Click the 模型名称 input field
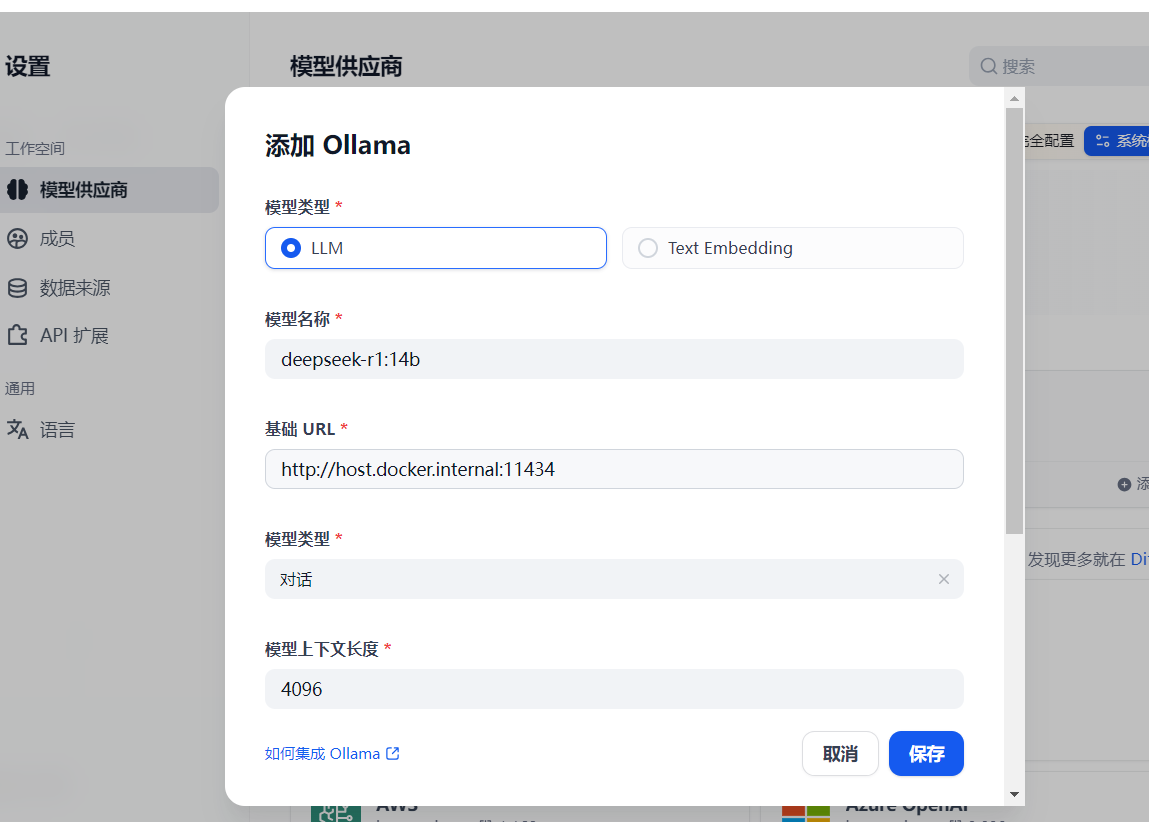This screenshot has height=822, width=1149. [x=614, y=359]
